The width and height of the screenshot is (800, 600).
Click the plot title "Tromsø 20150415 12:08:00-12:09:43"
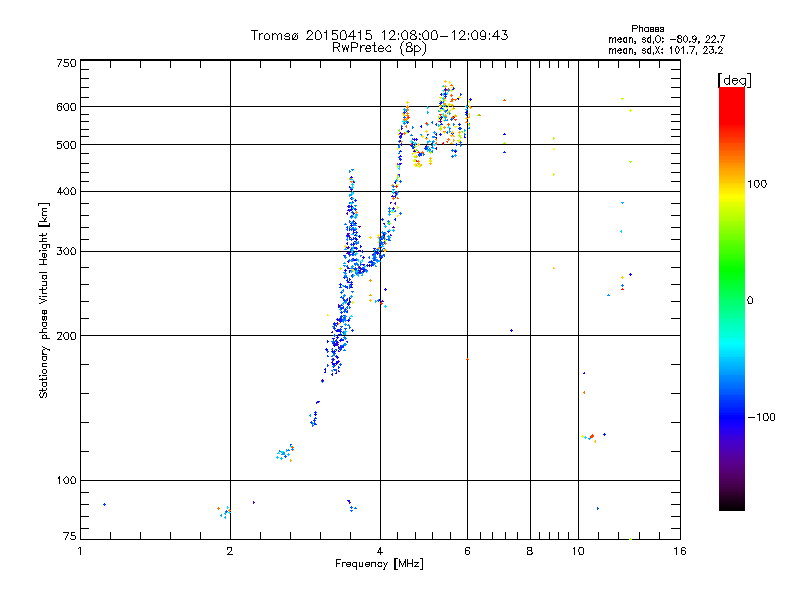[379, 35]
